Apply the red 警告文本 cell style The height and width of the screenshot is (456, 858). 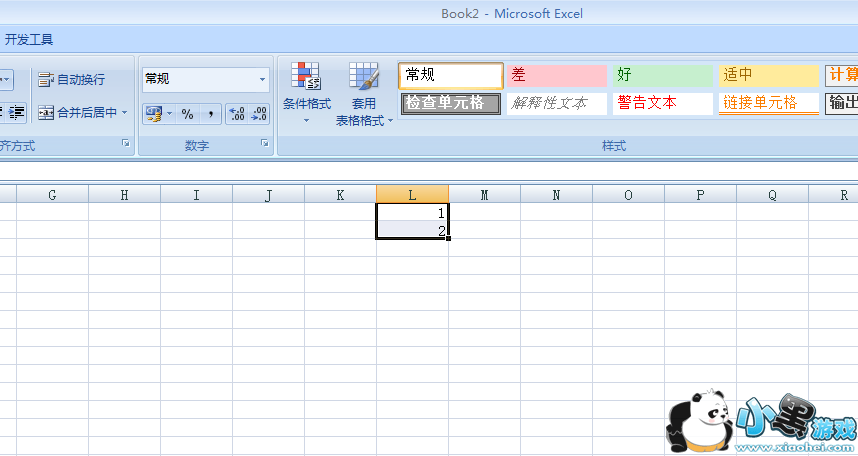[663, 103]
